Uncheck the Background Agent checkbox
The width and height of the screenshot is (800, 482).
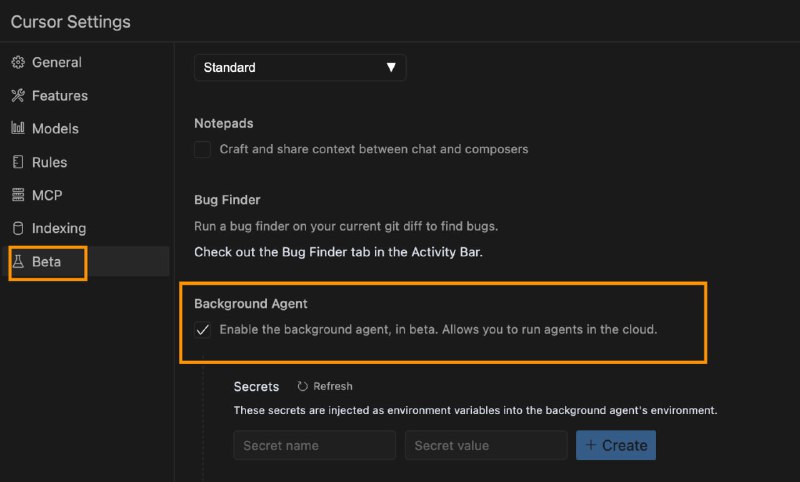(x=203, y=329)
